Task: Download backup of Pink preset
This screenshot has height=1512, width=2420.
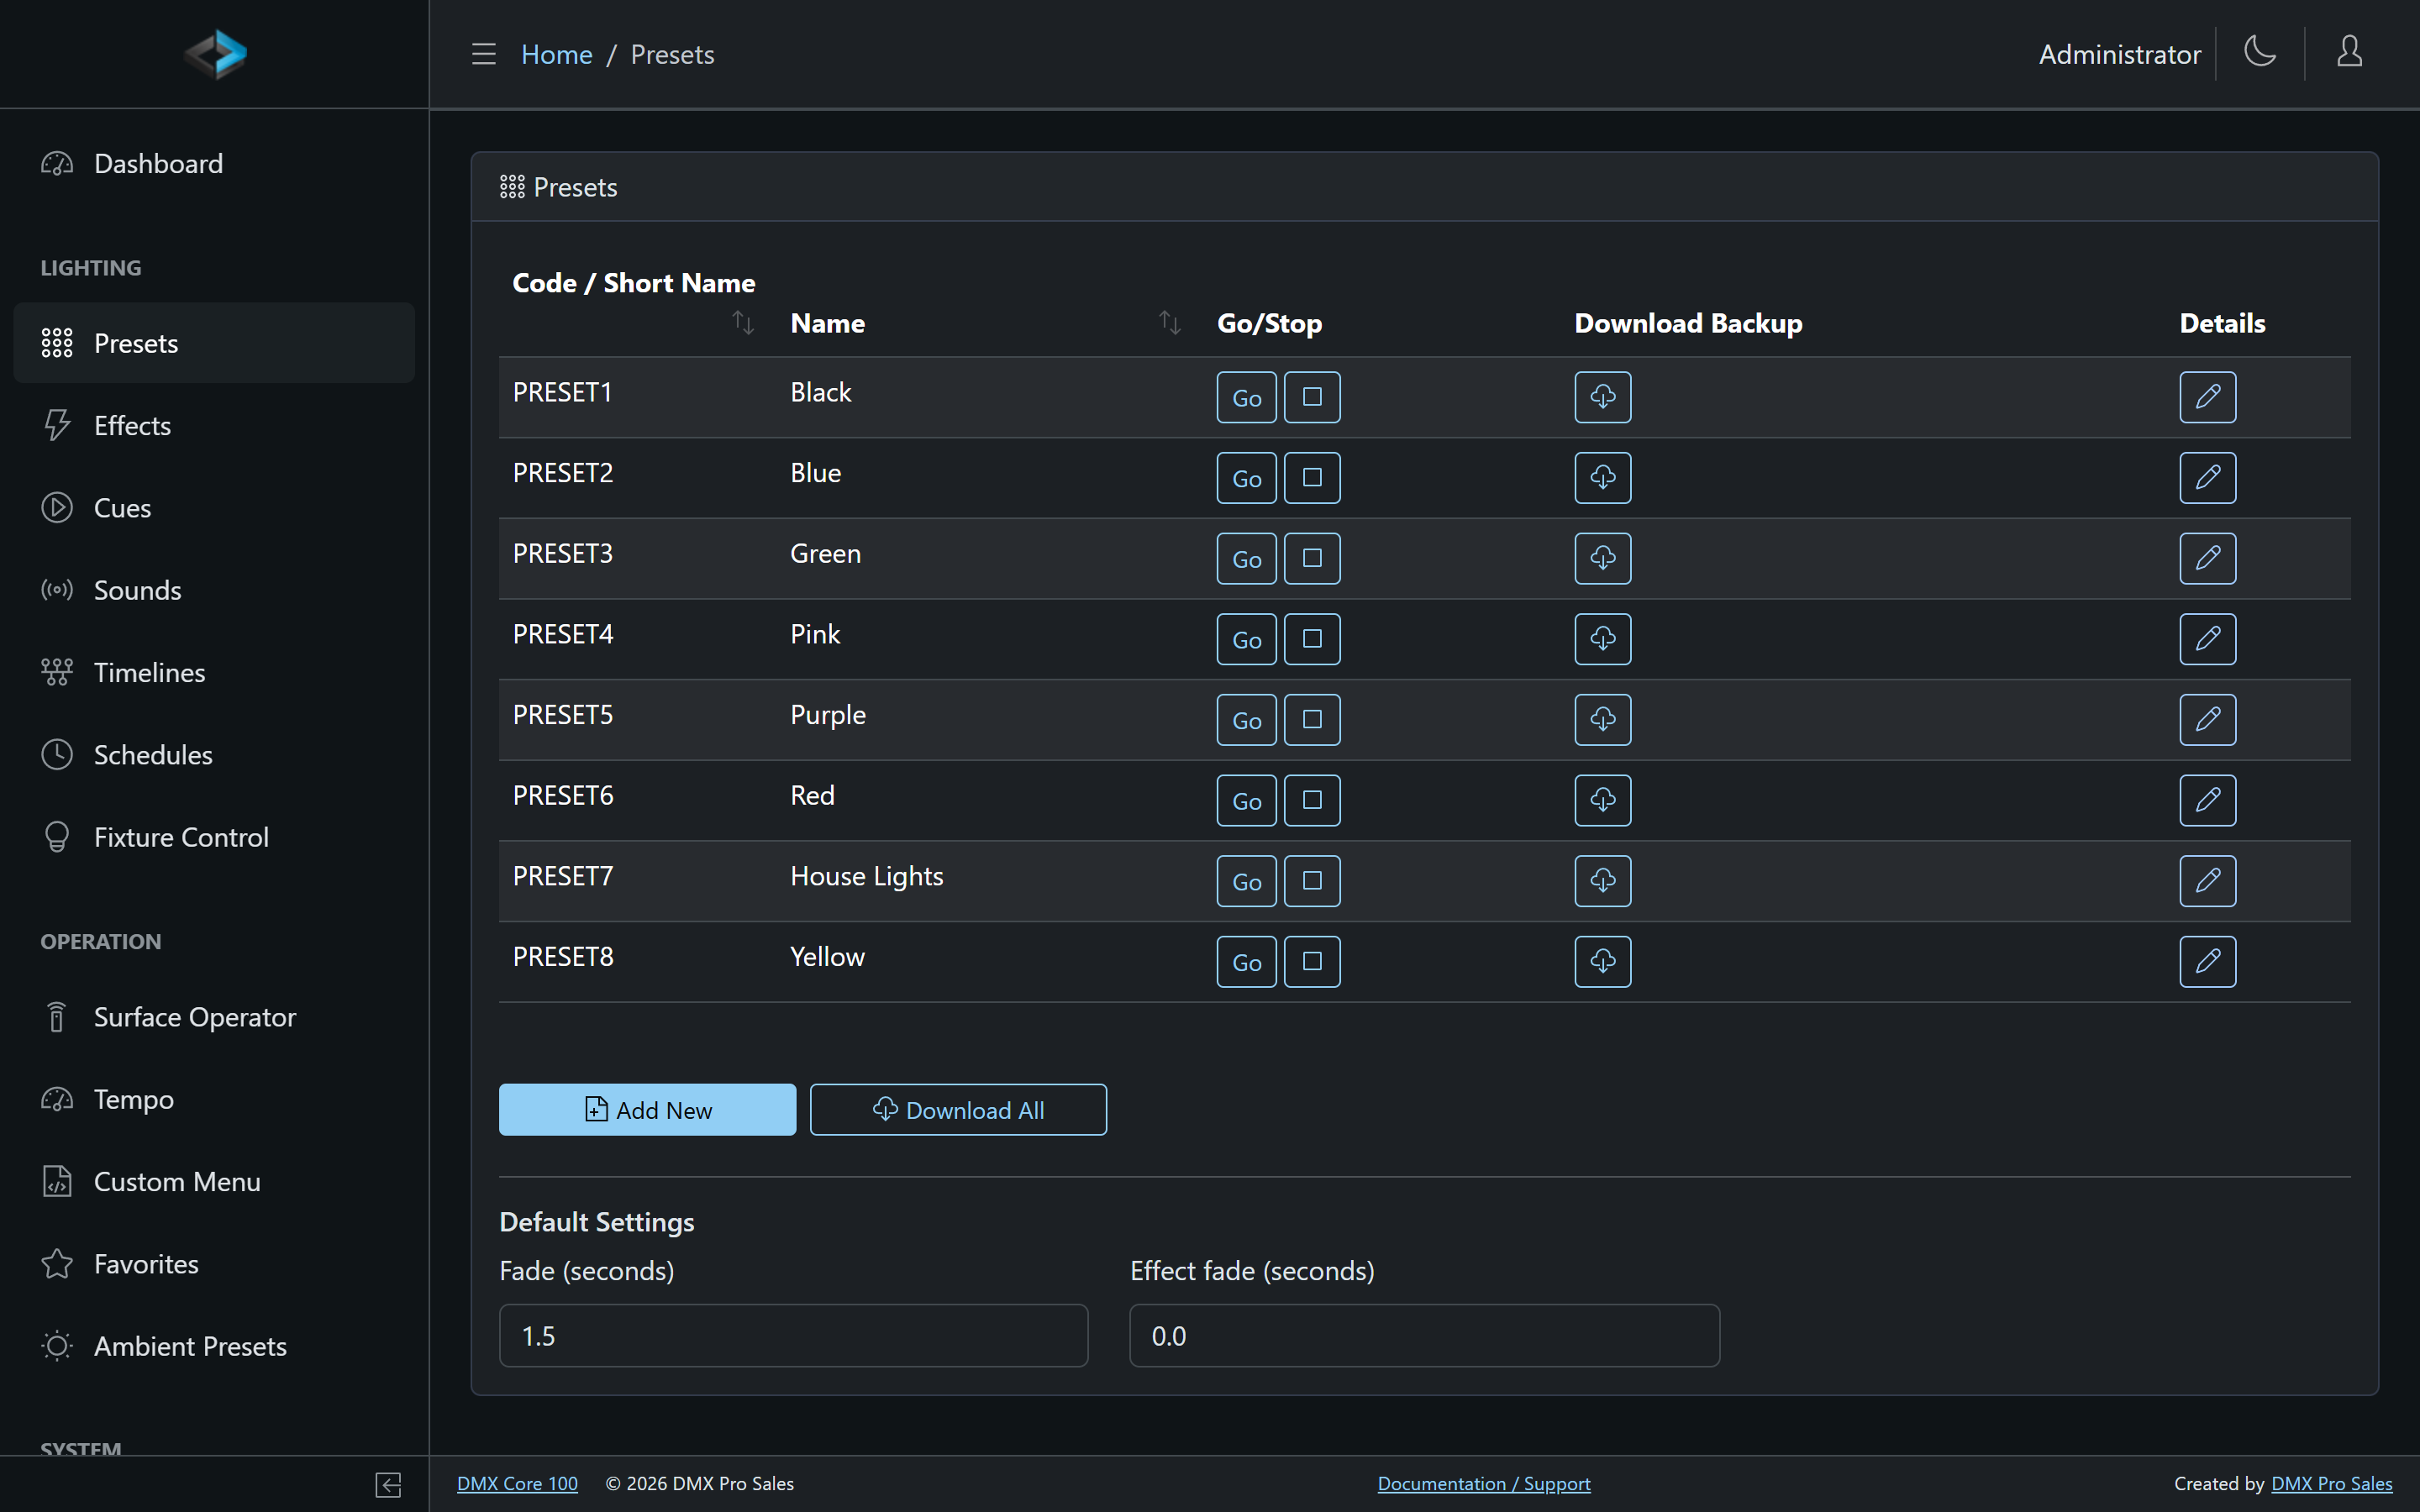Action: (1603, 639)
